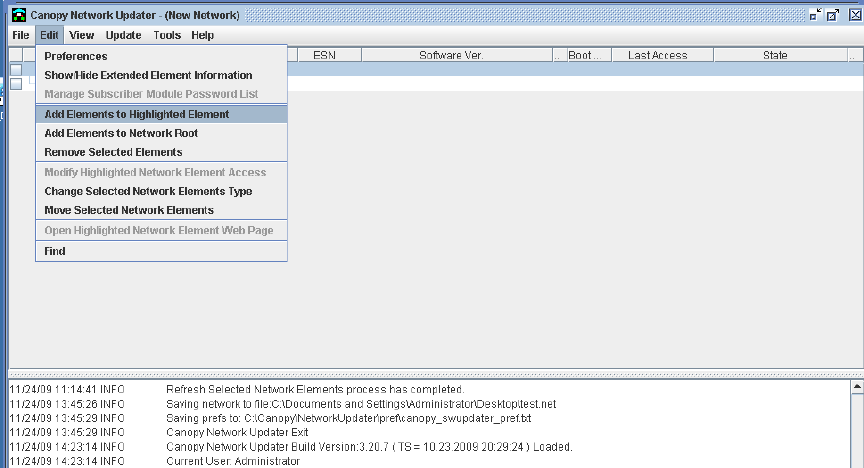Image resolution: width=864 pixels, height=468 pixels.
Task: Tick the checkbox in the second row
Action: coord(16,84)
